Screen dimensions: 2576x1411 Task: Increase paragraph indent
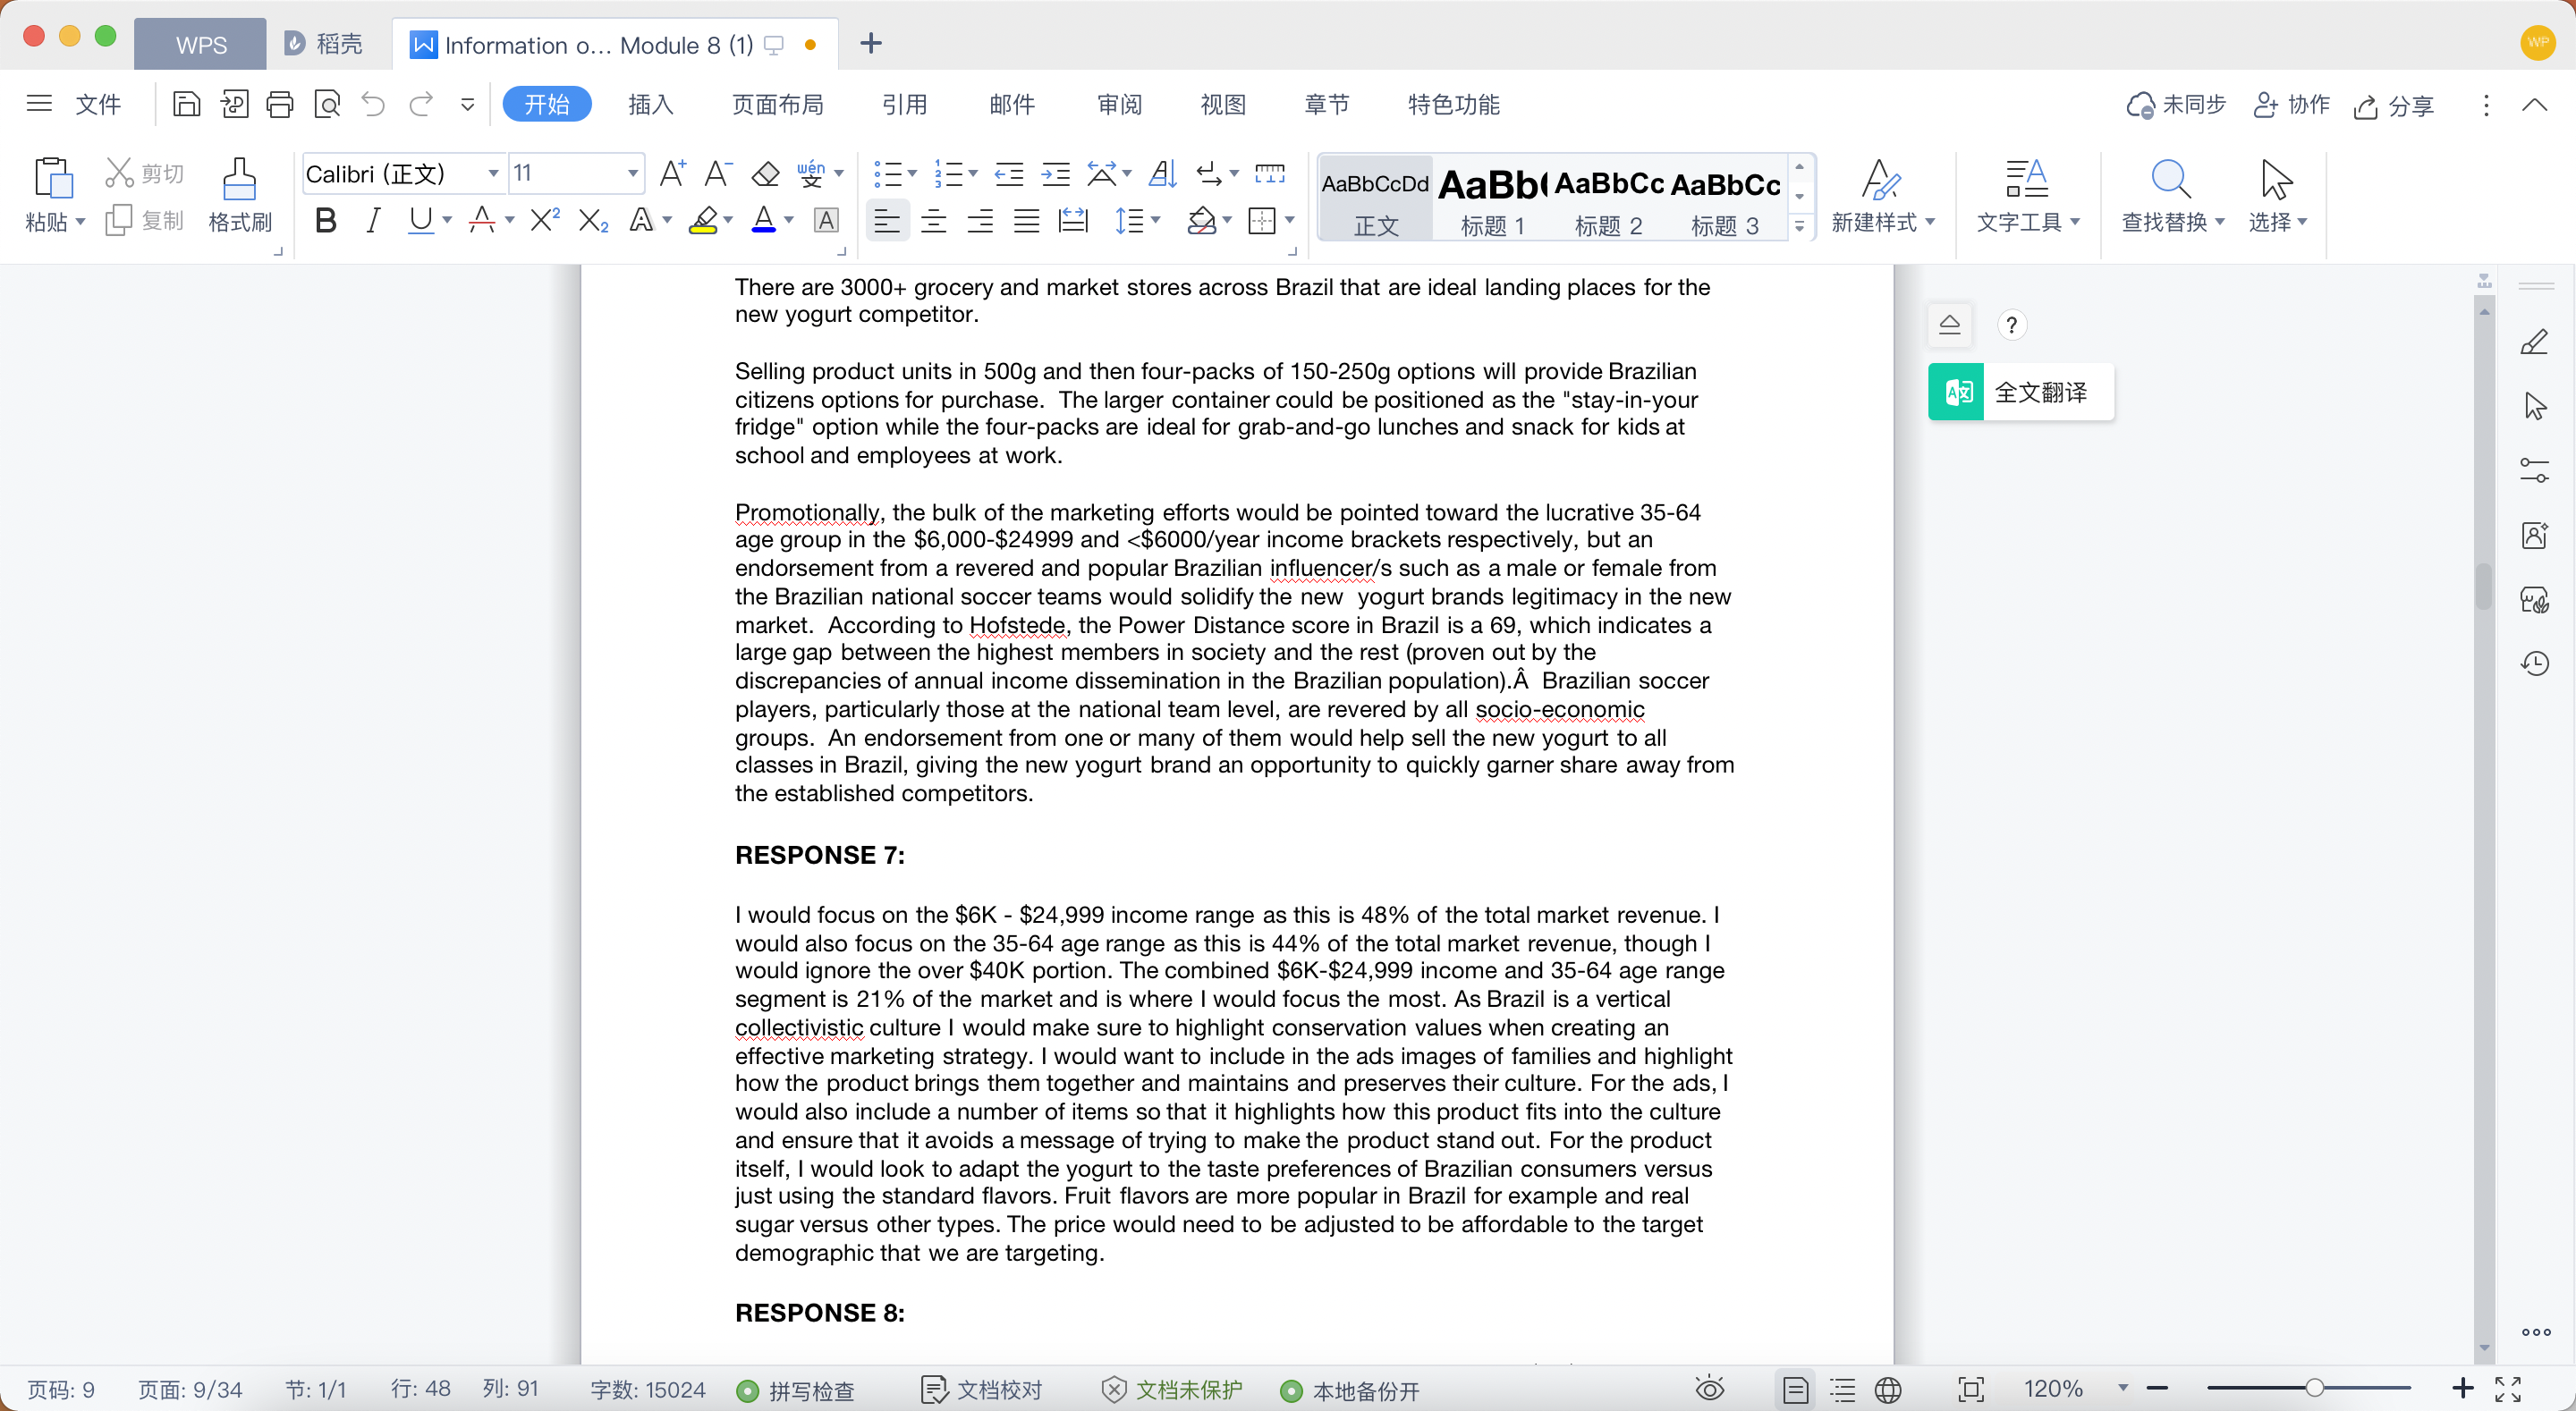(1055, 174)
